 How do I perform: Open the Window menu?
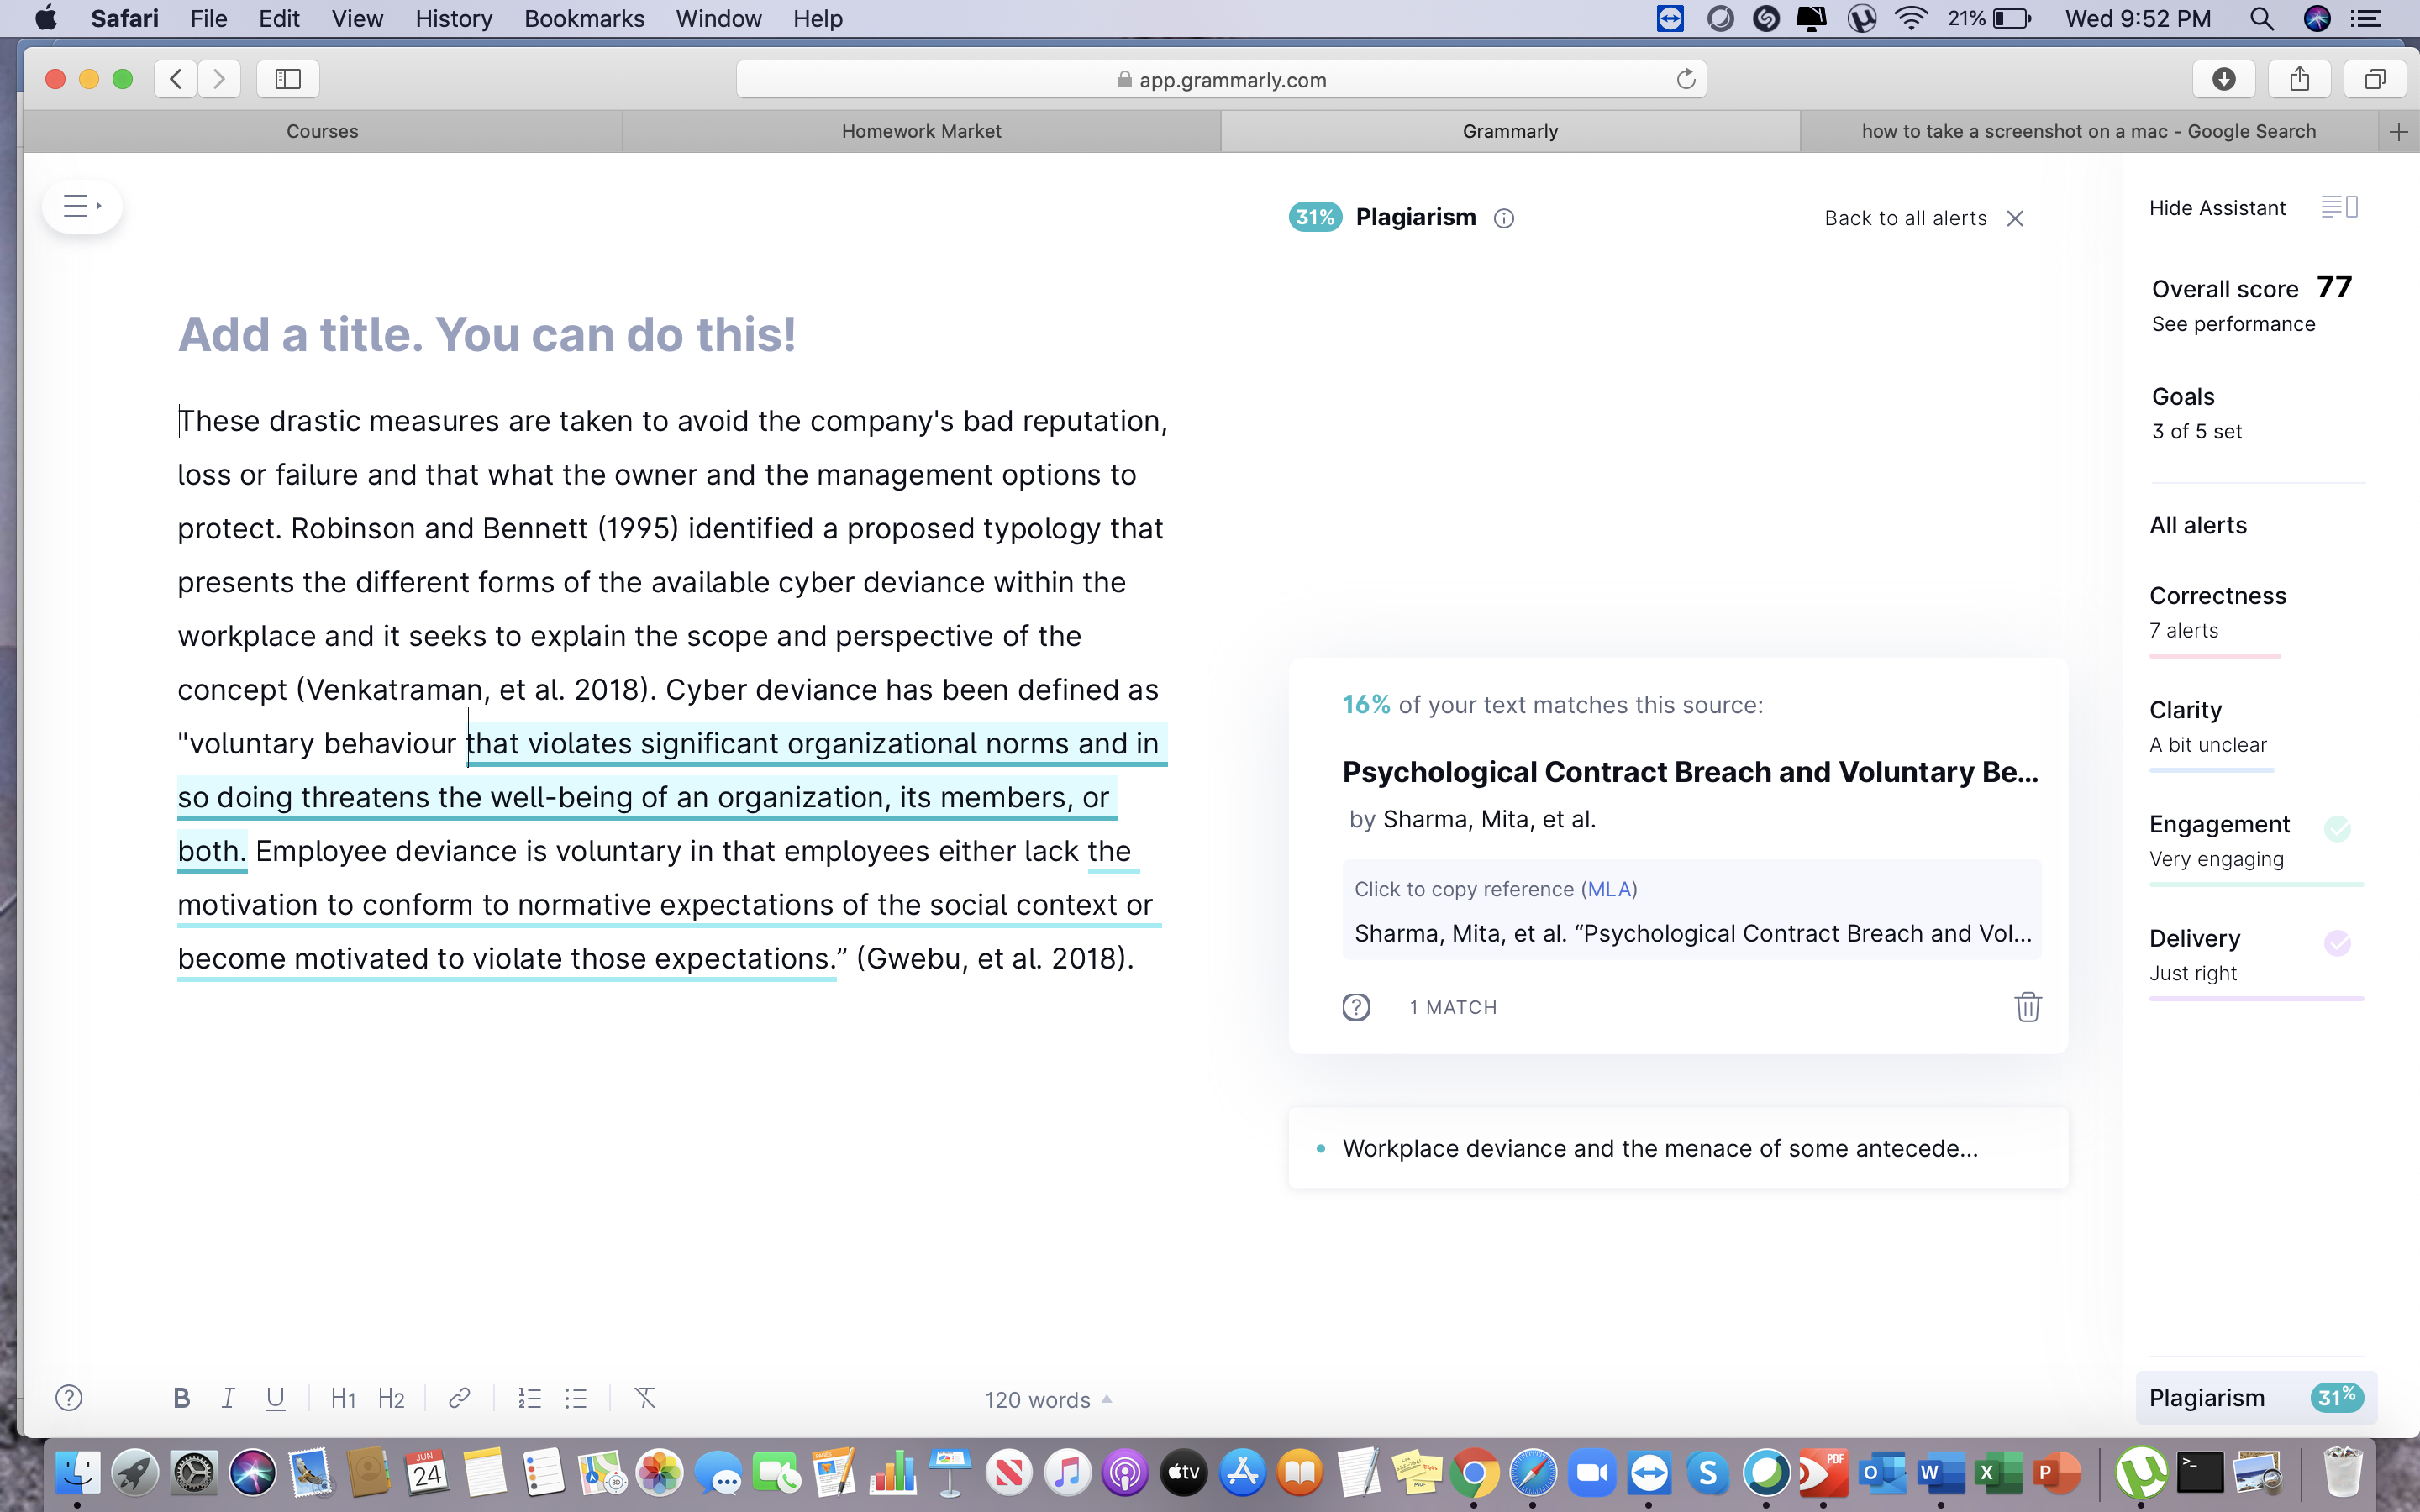coord(718,19)
